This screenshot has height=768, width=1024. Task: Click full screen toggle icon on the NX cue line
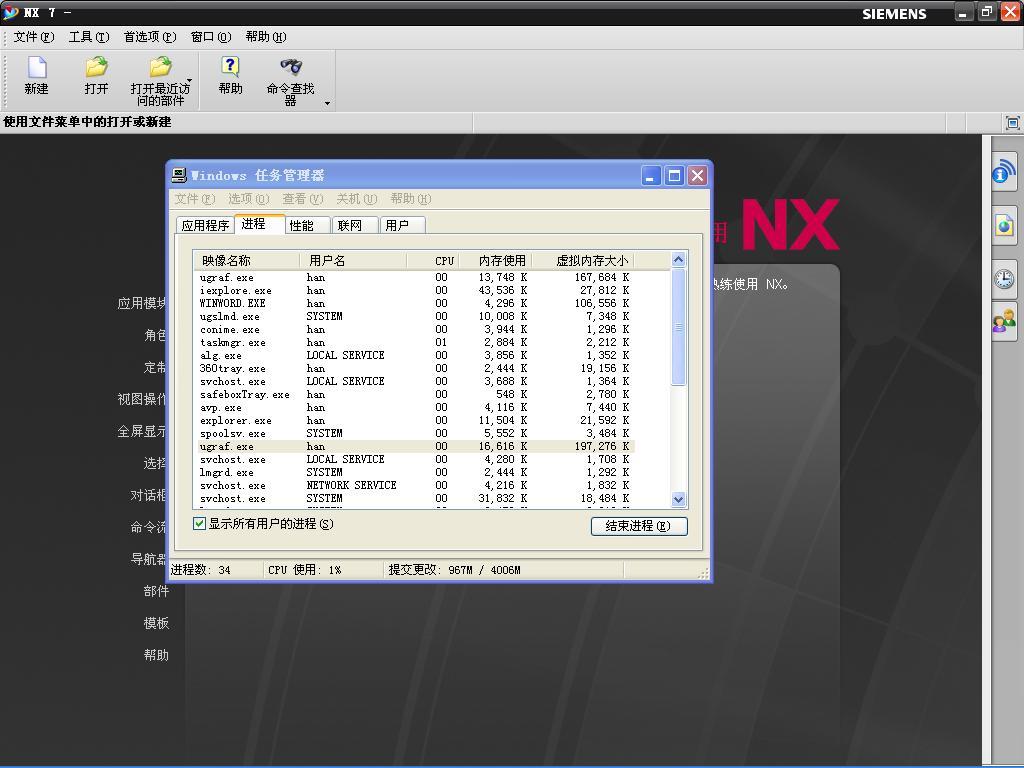(1012, 123)
